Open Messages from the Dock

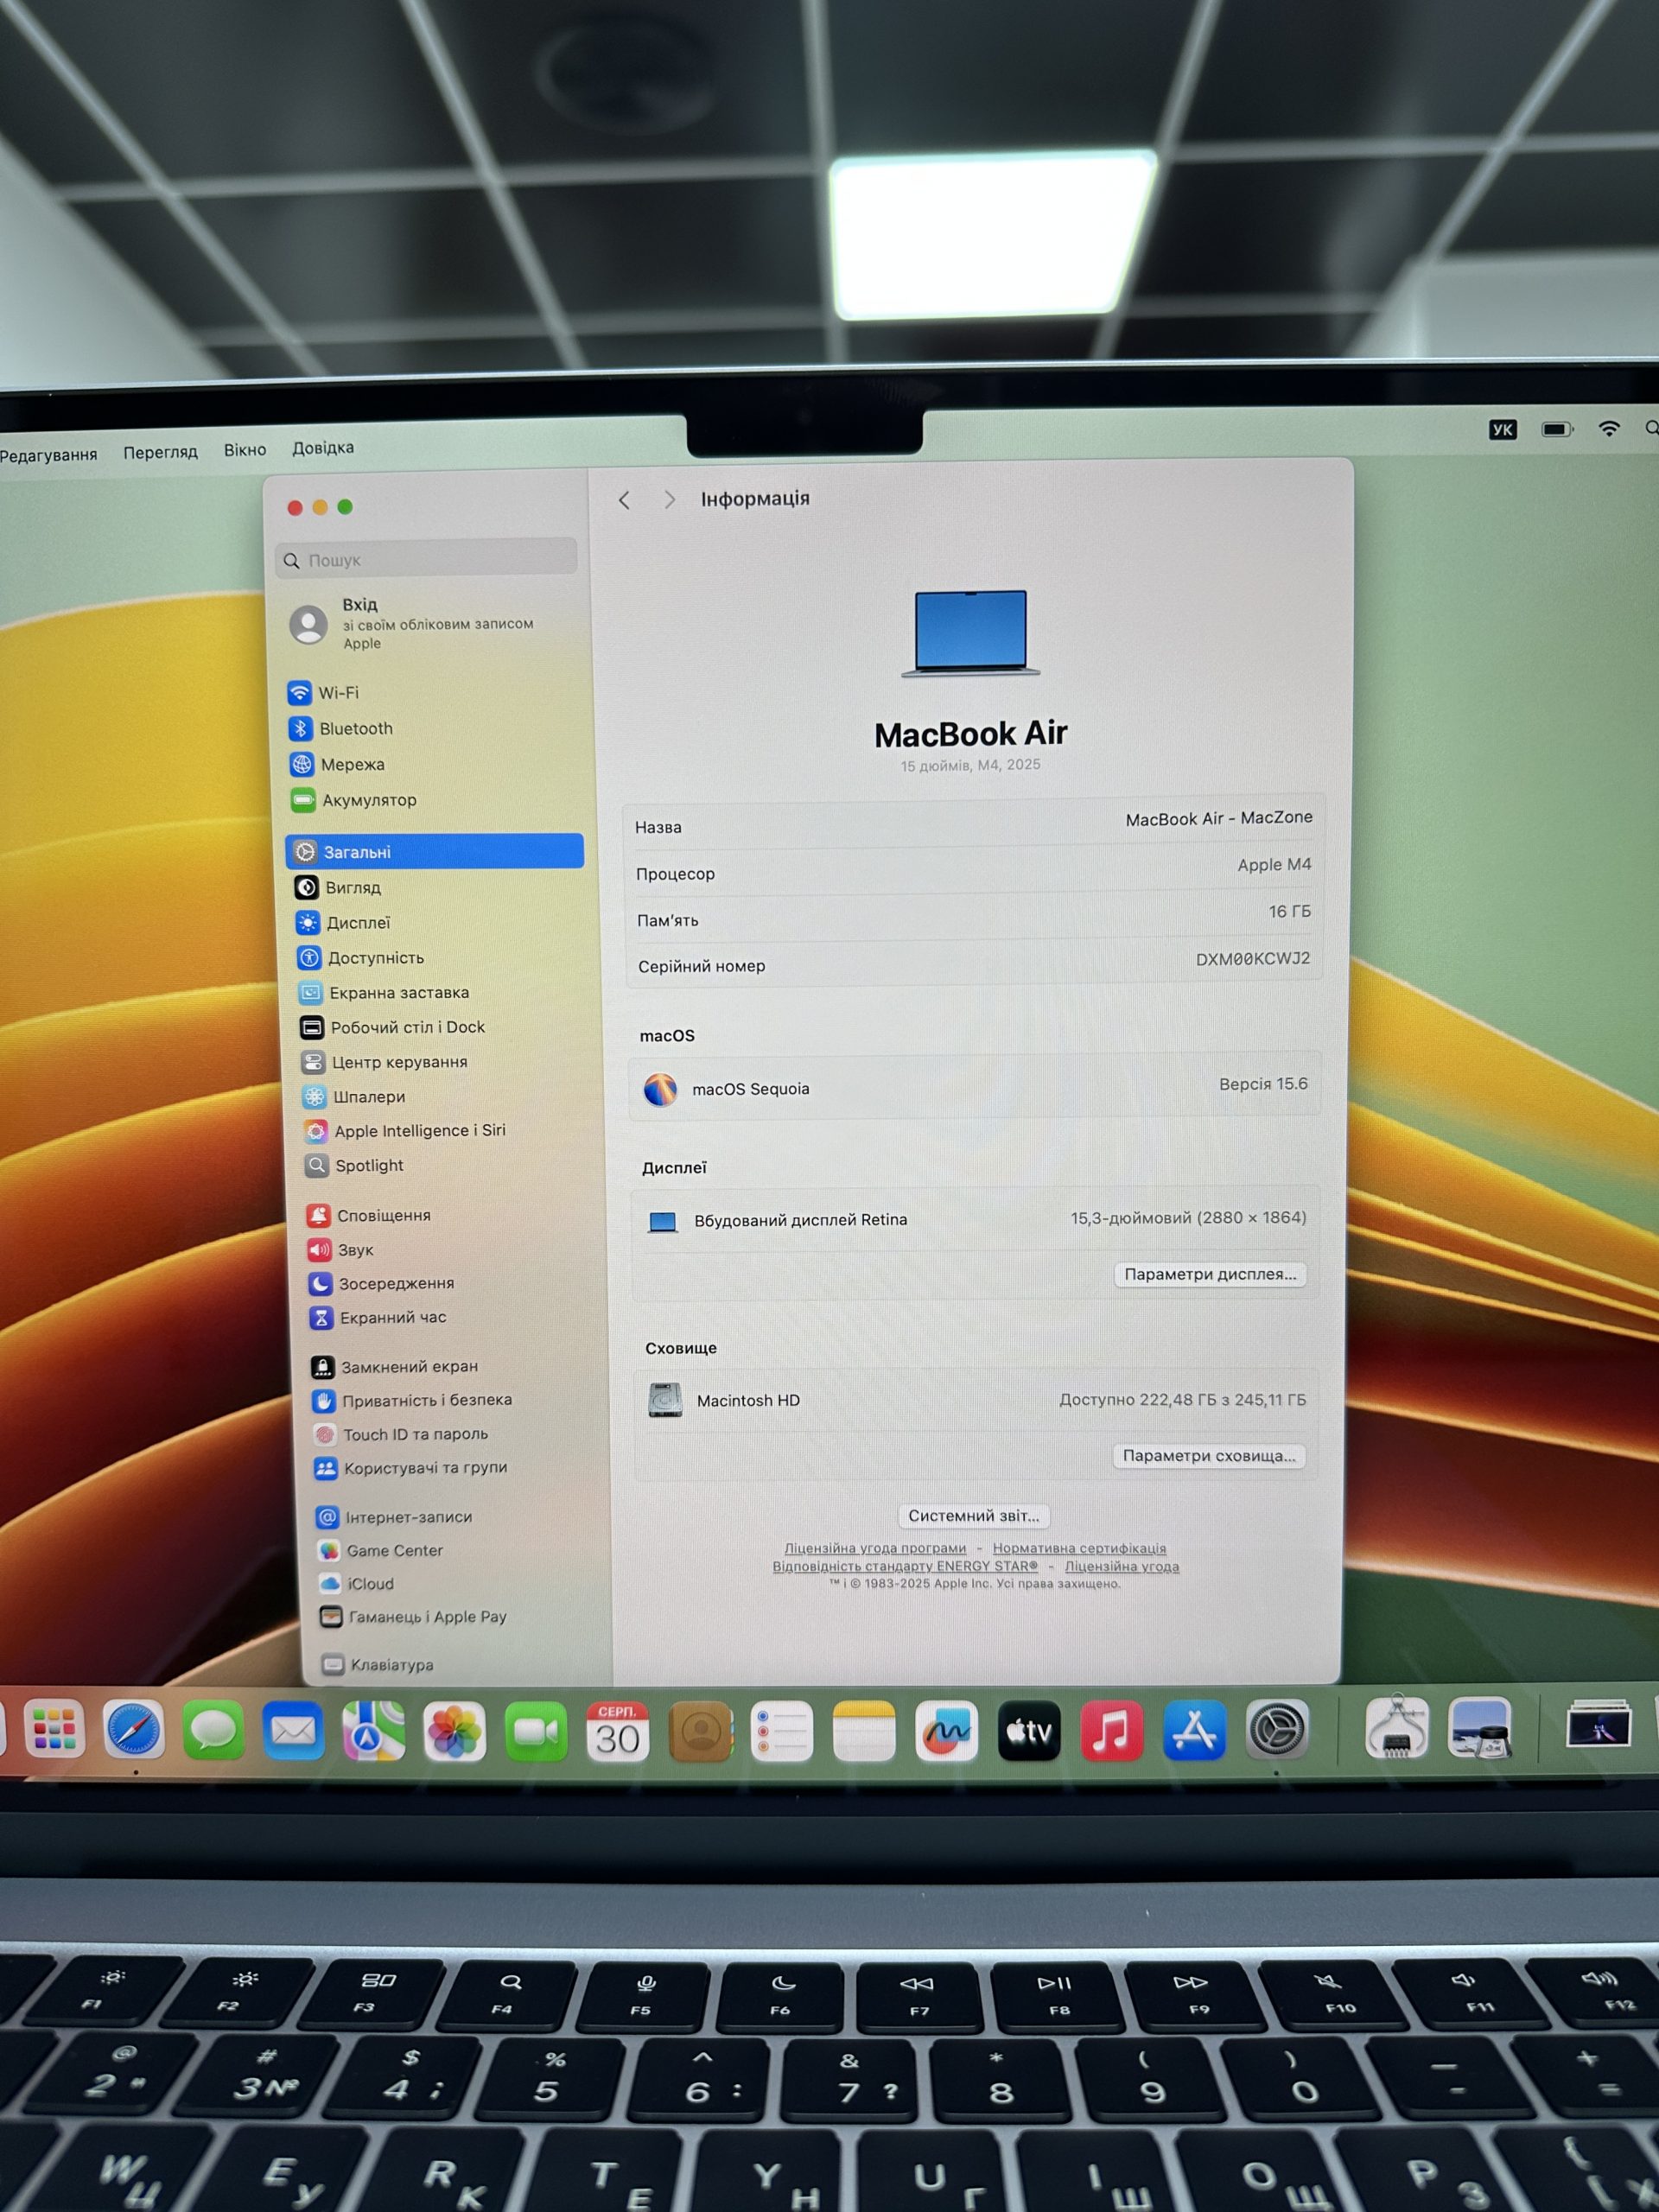click(x=213, y=1730)
